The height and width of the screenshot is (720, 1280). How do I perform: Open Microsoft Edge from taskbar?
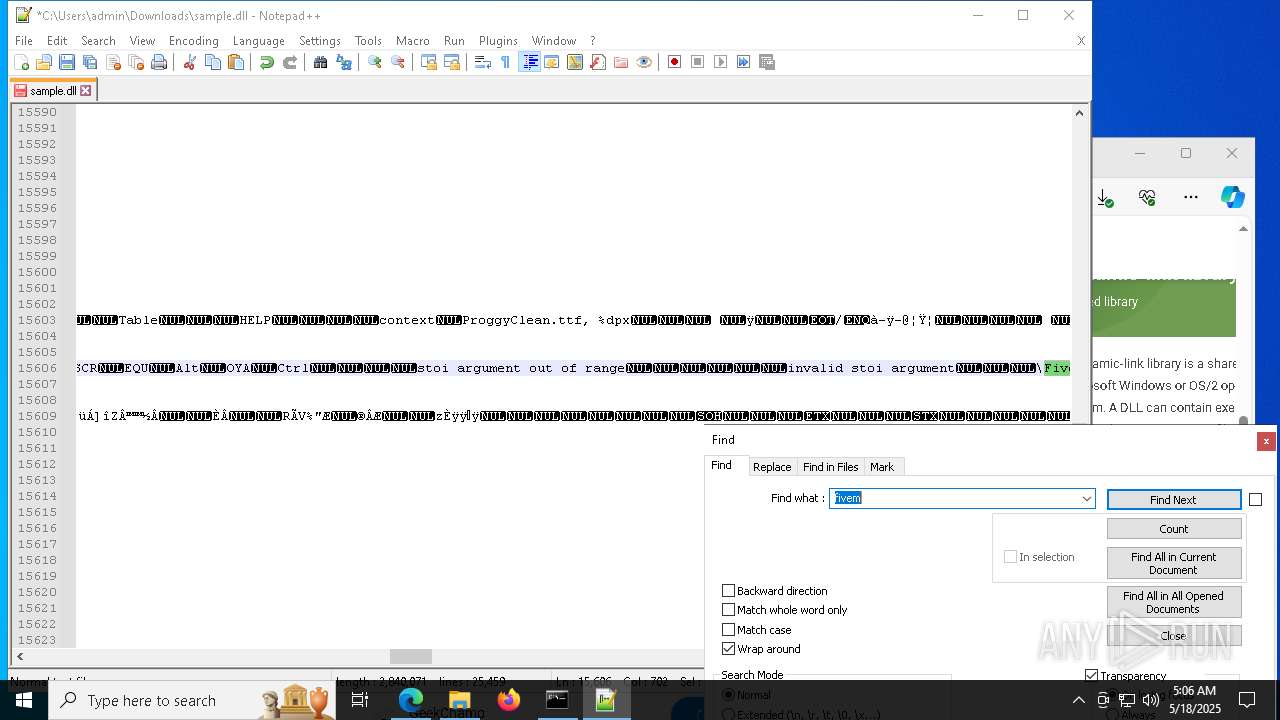point(412,700)
